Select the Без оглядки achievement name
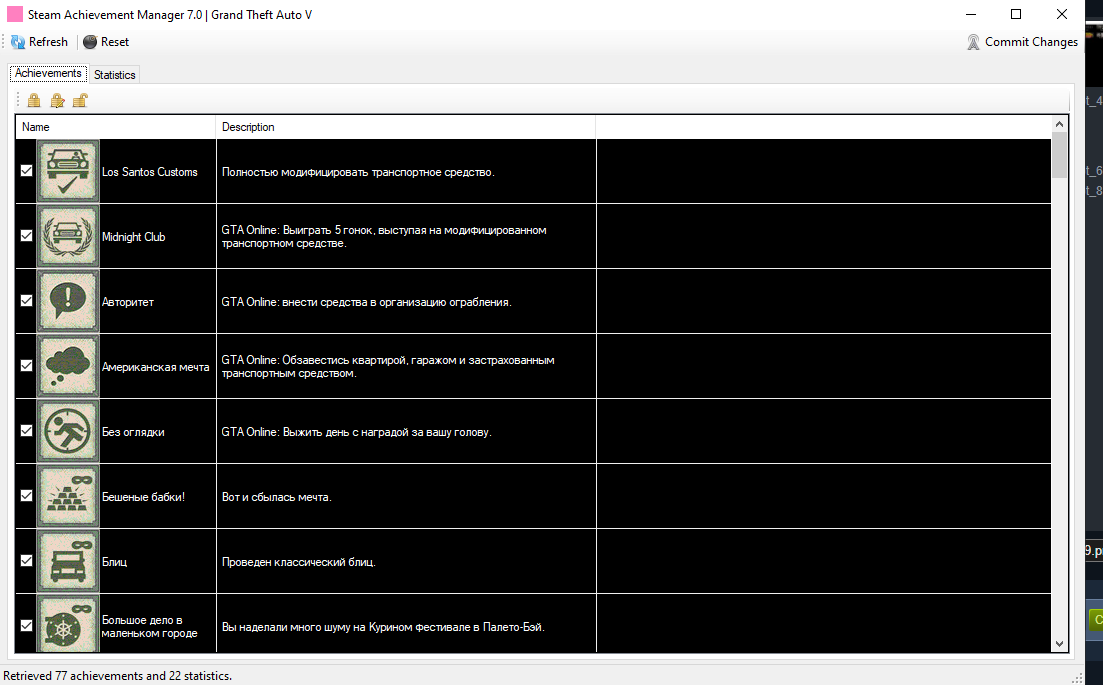Viewport: 1103px width, 685px height. [x=133, y=432]
